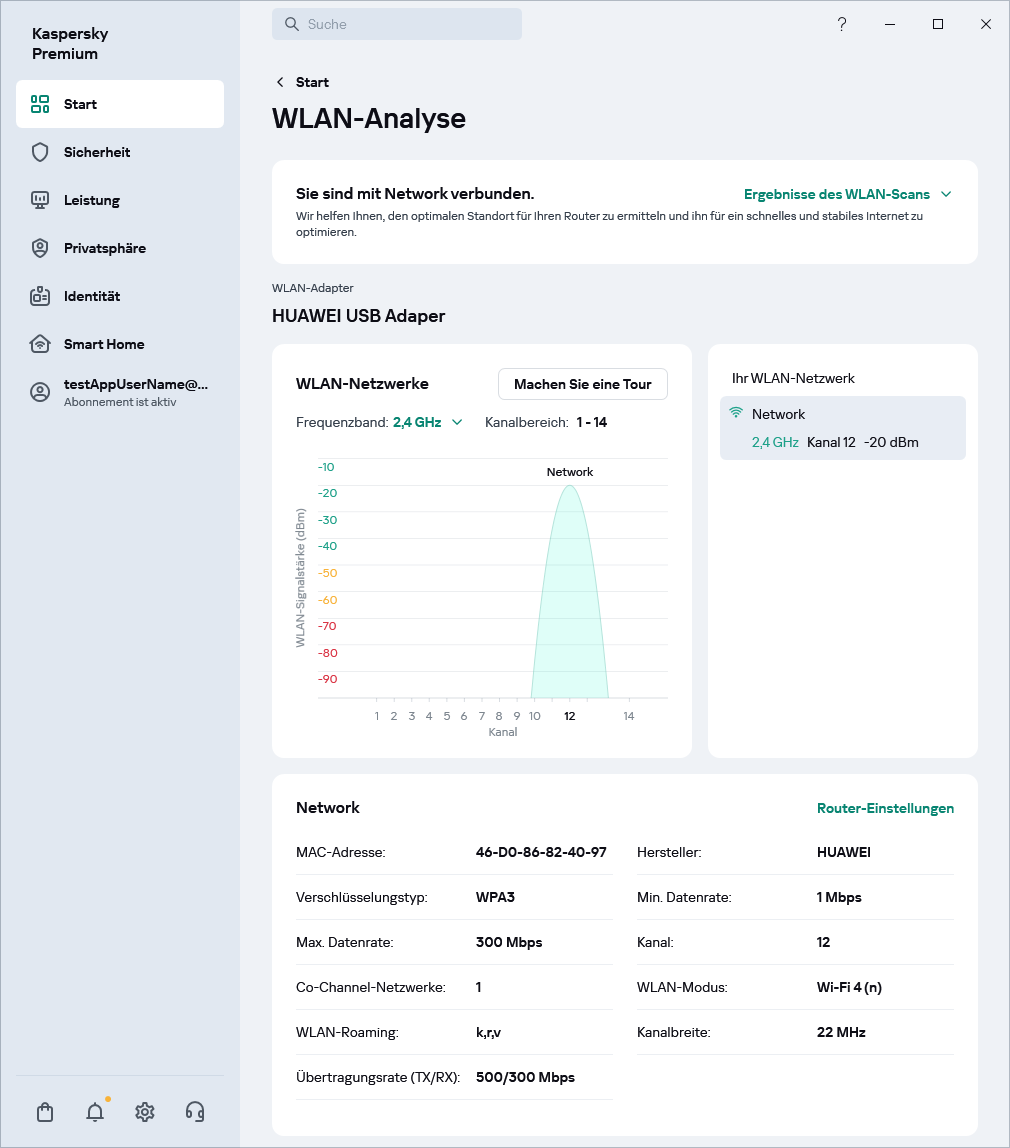Click the Privatsphäre sidebar icon
This screenshot has height=1148, width=1010.
click(39, 248)
